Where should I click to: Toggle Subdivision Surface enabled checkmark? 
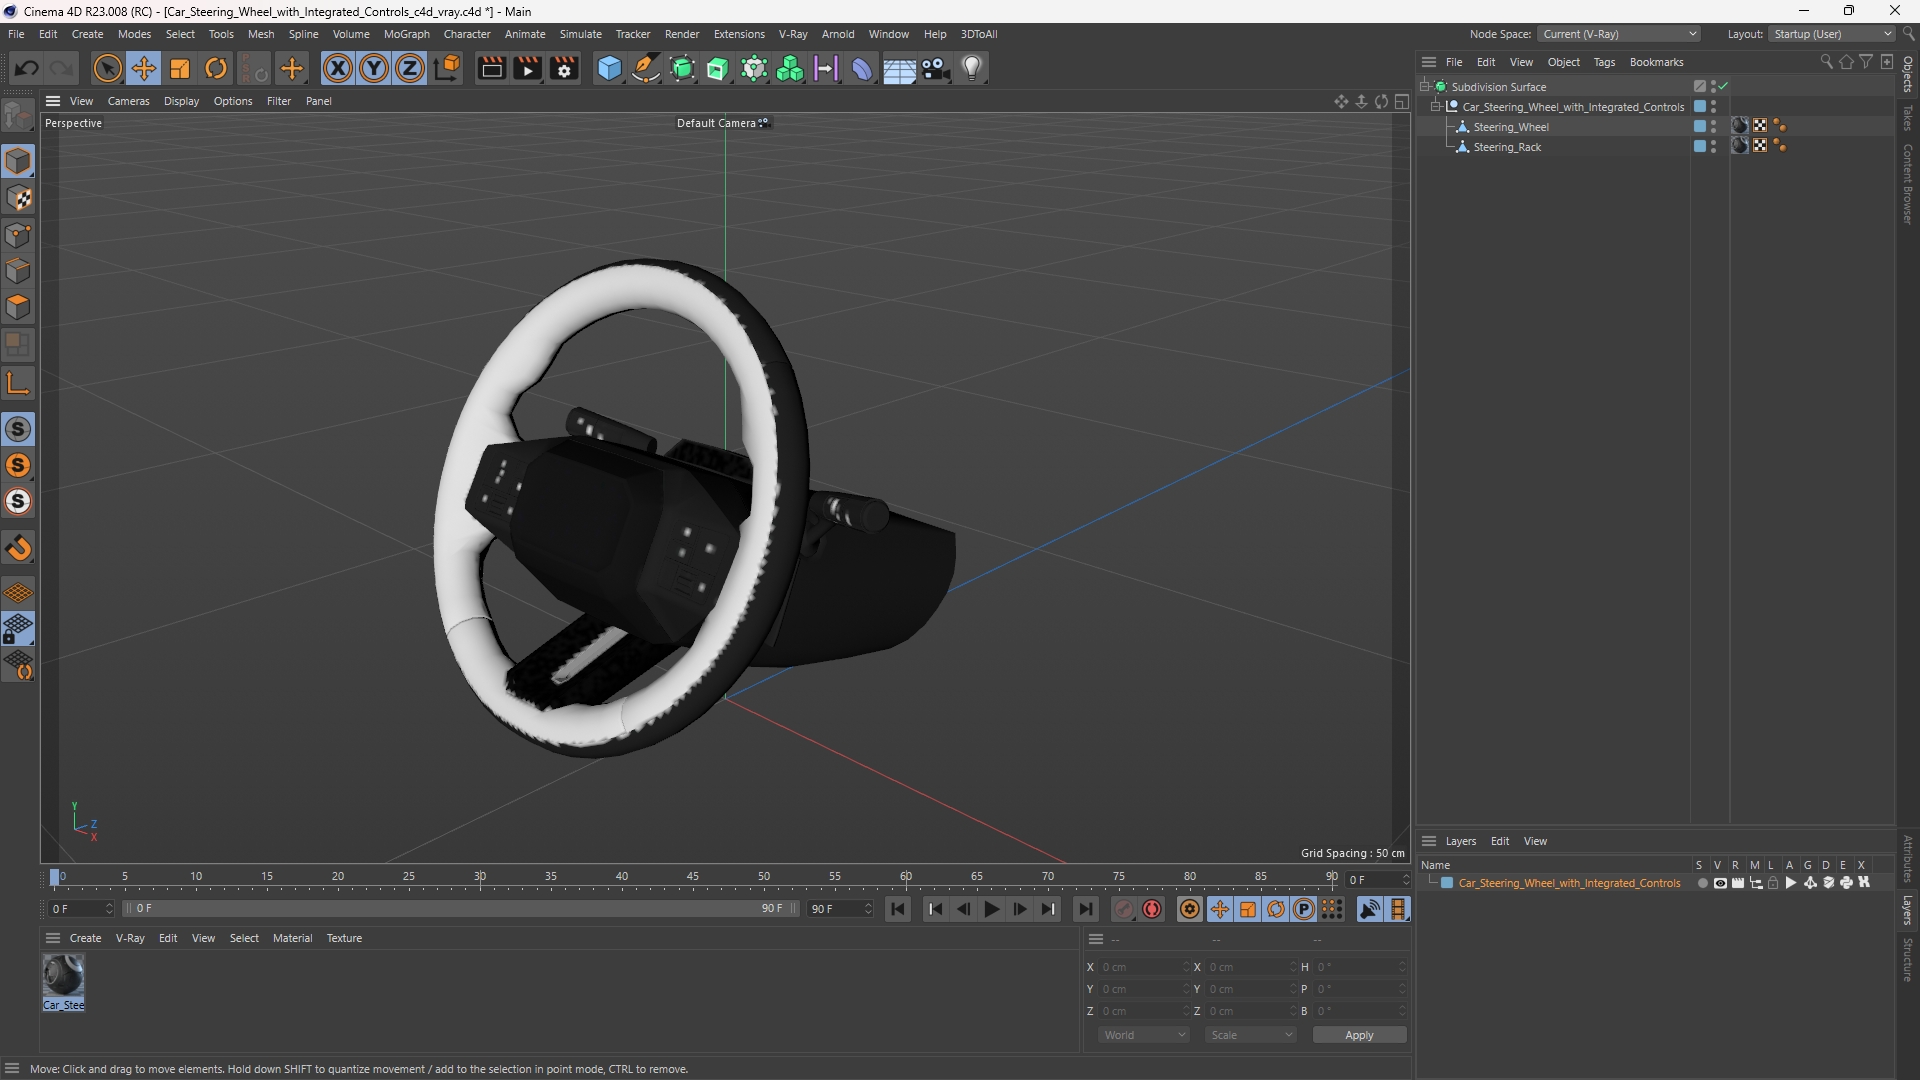pos(1723,87)
